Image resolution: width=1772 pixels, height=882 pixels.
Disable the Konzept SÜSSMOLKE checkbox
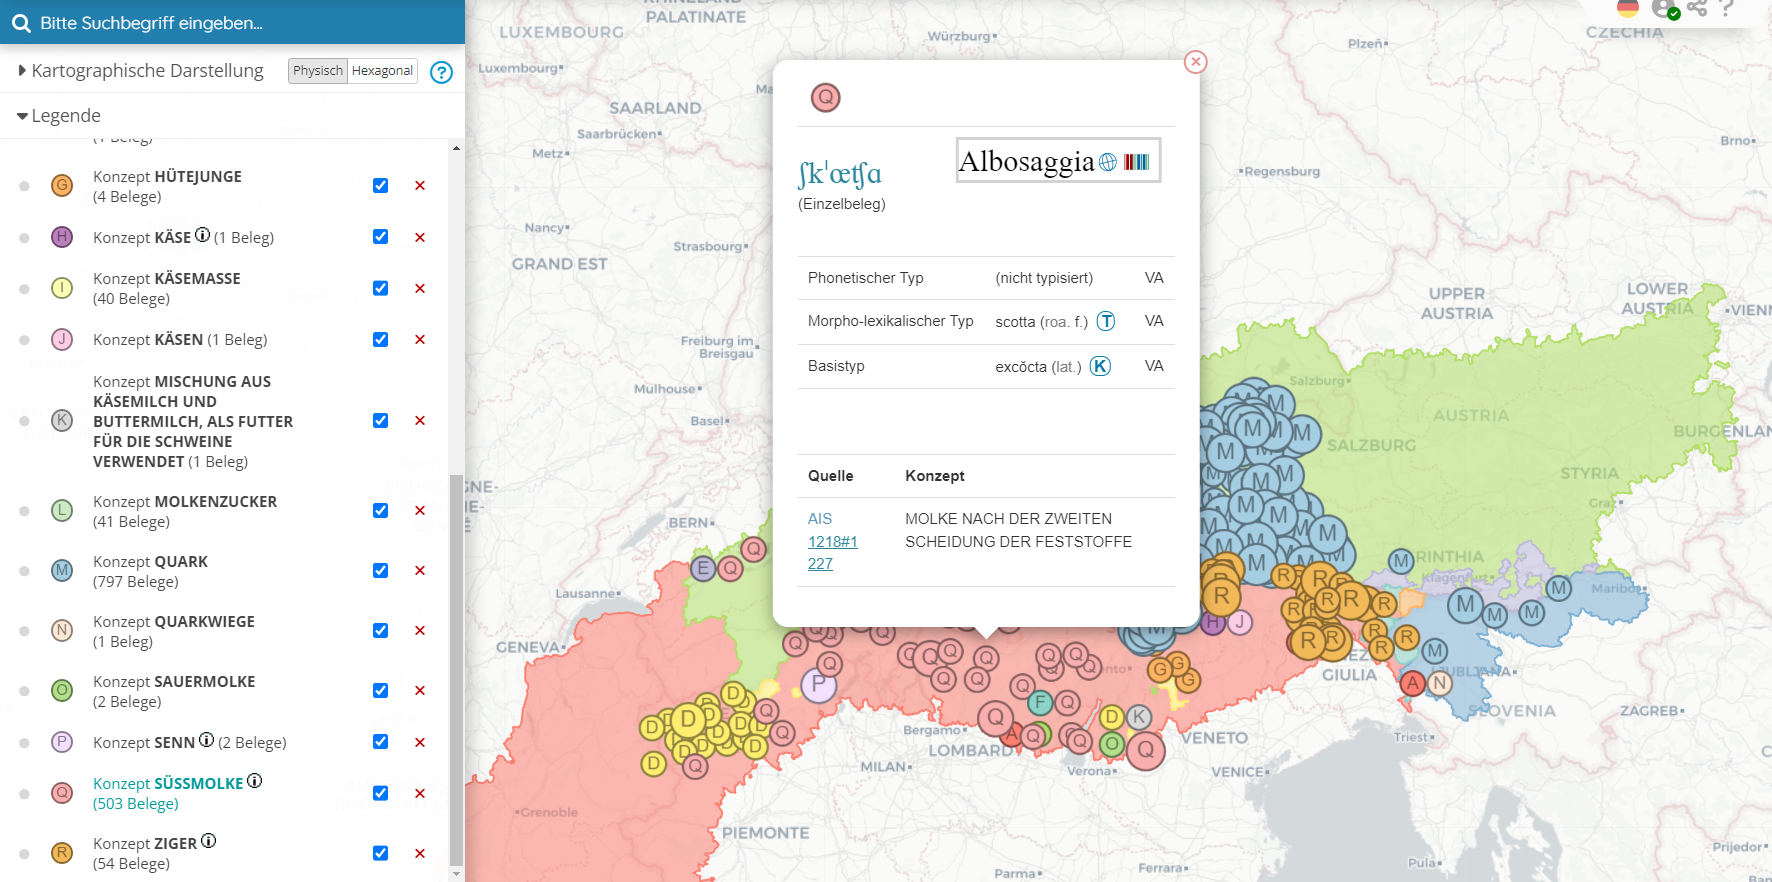click(x=380, y=793)
